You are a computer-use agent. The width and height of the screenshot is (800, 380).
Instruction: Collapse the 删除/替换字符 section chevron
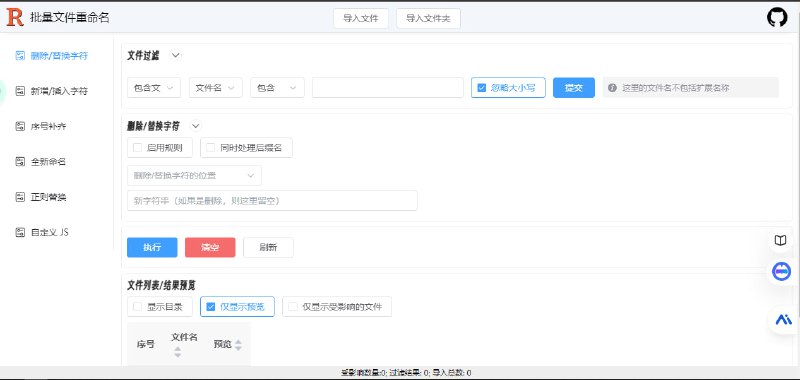click(x=196, y=125)
